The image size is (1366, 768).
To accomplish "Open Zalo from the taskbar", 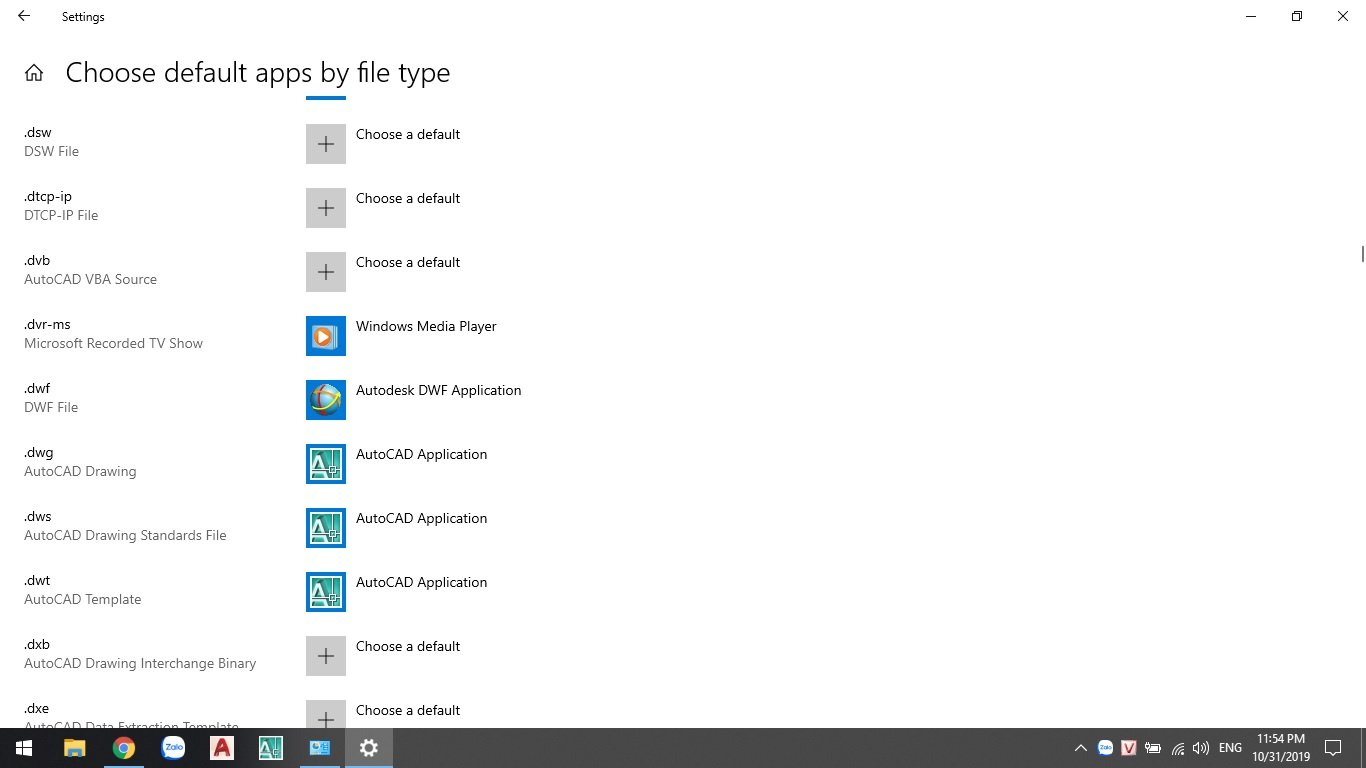I will click(x=173, y=748).
